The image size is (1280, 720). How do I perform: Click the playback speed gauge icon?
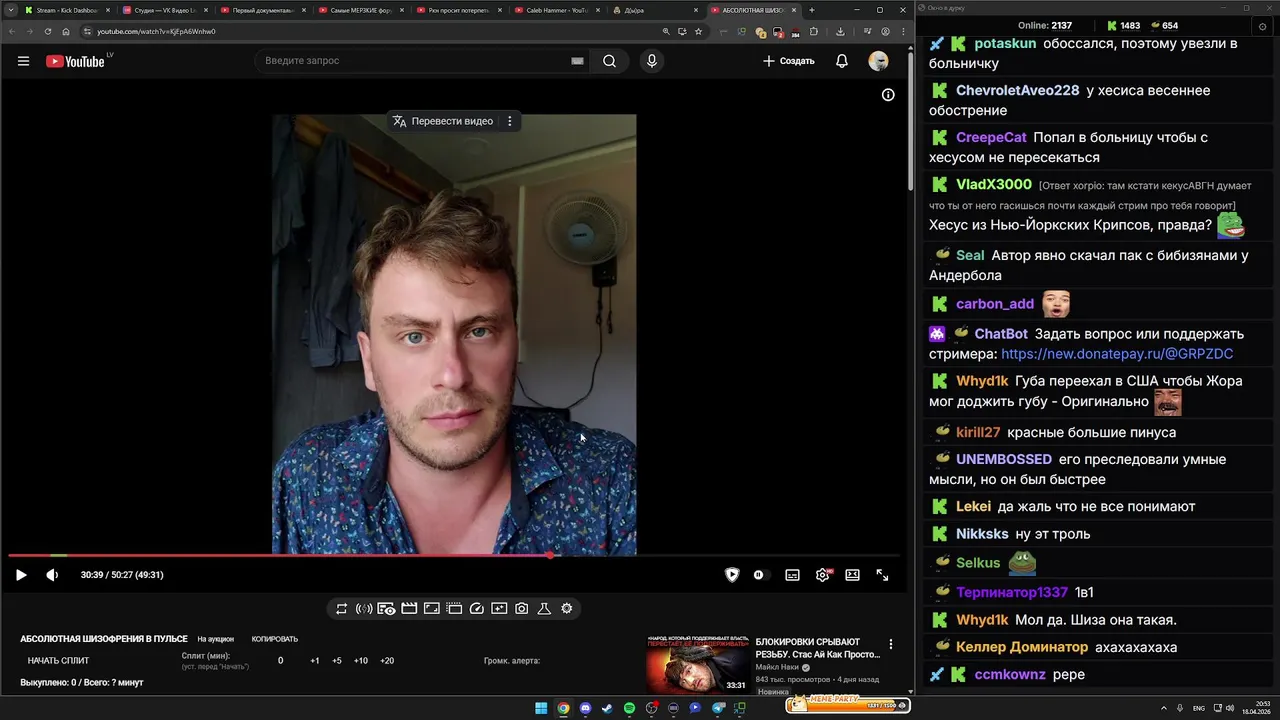pyautogui.click(x=477, y=608)
